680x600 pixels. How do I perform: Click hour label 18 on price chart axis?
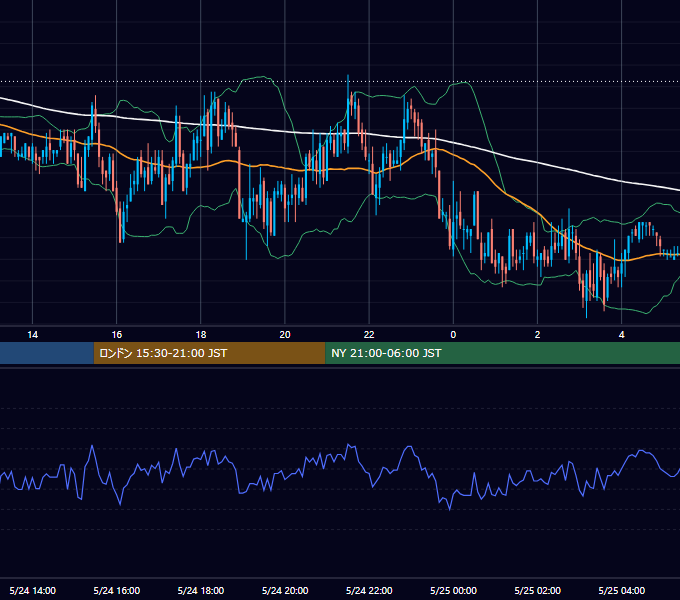tap(201, 335)
